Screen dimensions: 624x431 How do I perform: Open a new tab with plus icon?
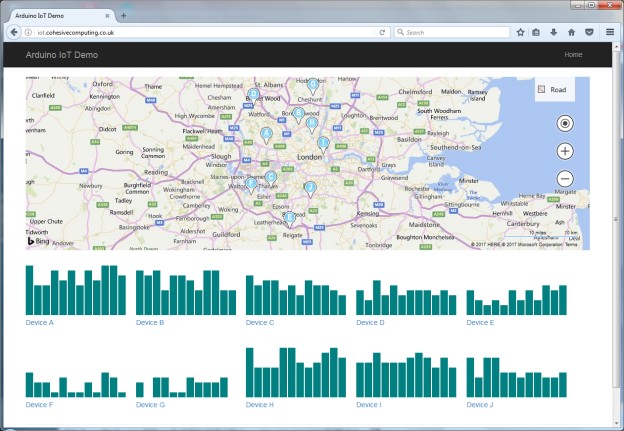(x=123, y=16)
